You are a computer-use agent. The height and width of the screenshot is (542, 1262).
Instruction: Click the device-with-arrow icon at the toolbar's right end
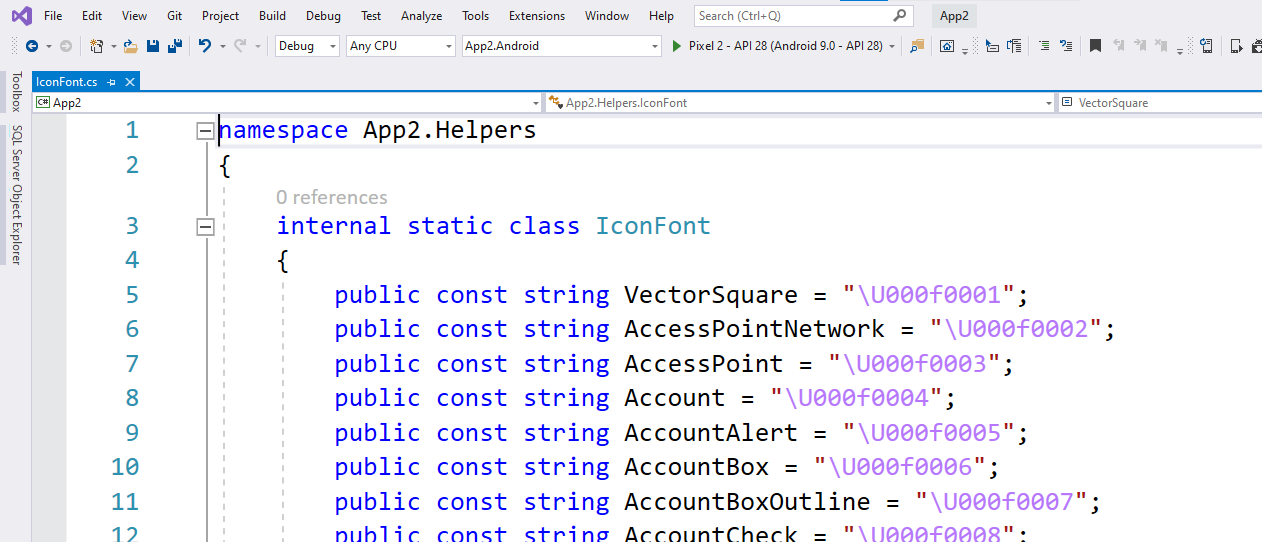click(1236, 46)
